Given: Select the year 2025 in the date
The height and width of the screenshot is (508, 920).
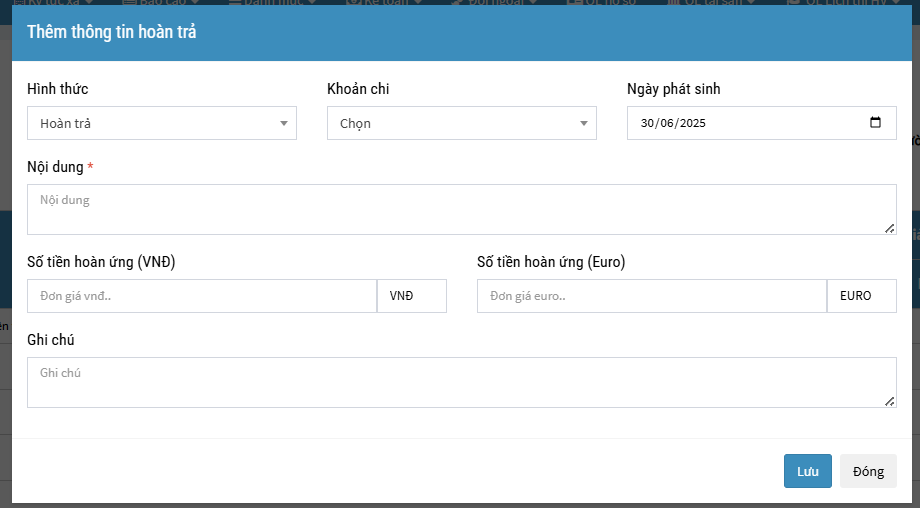Looking at the screenshot, I should 691,124.
